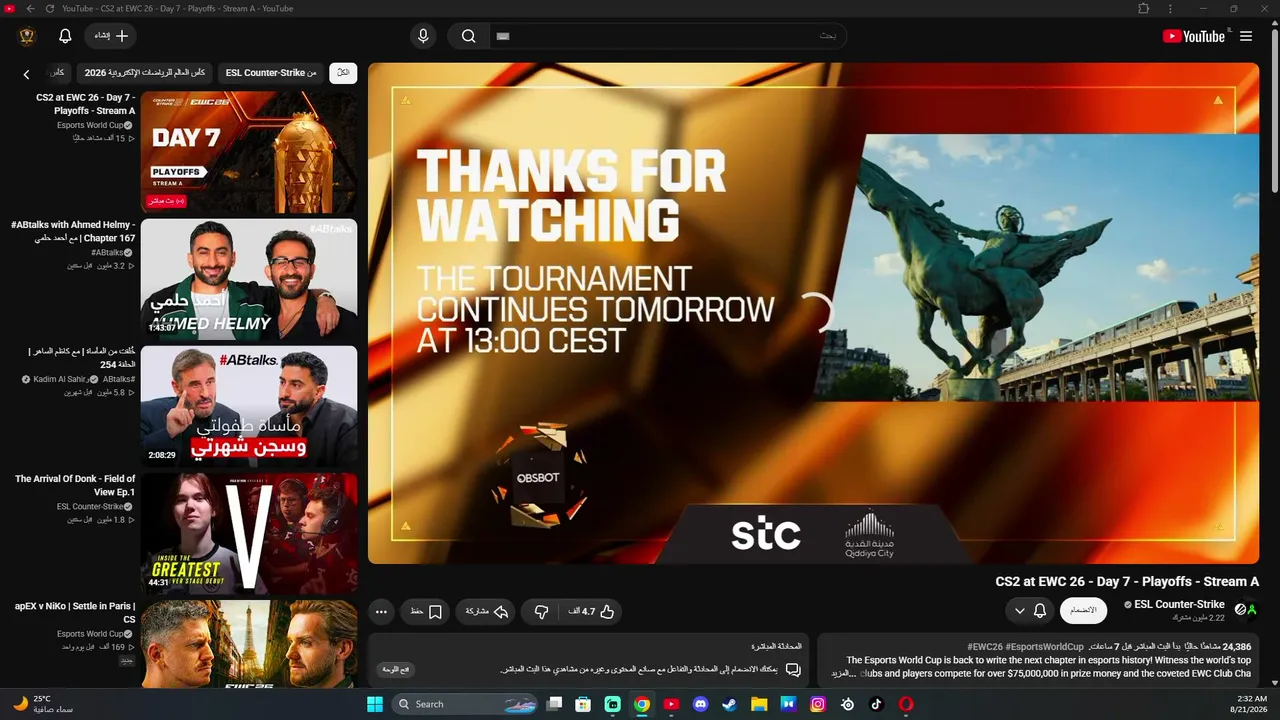Image resolution: width=1280 pixels, height=720 pixels.
Task: Expand subscription notification options chevron
Action: tap(1020, 611)
